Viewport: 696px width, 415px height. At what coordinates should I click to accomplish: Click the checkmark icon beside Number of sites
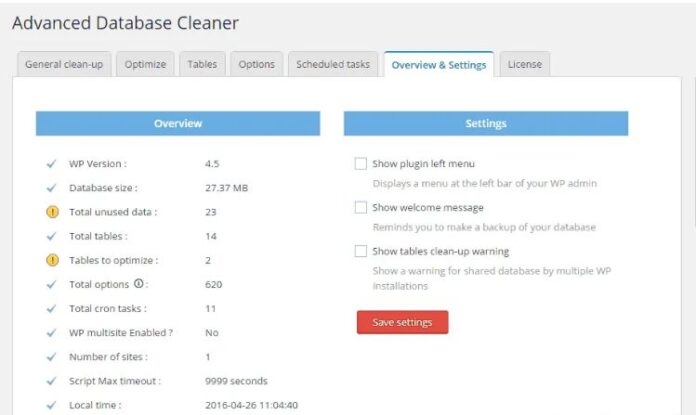pyautogui.click(x=51, y=356)
